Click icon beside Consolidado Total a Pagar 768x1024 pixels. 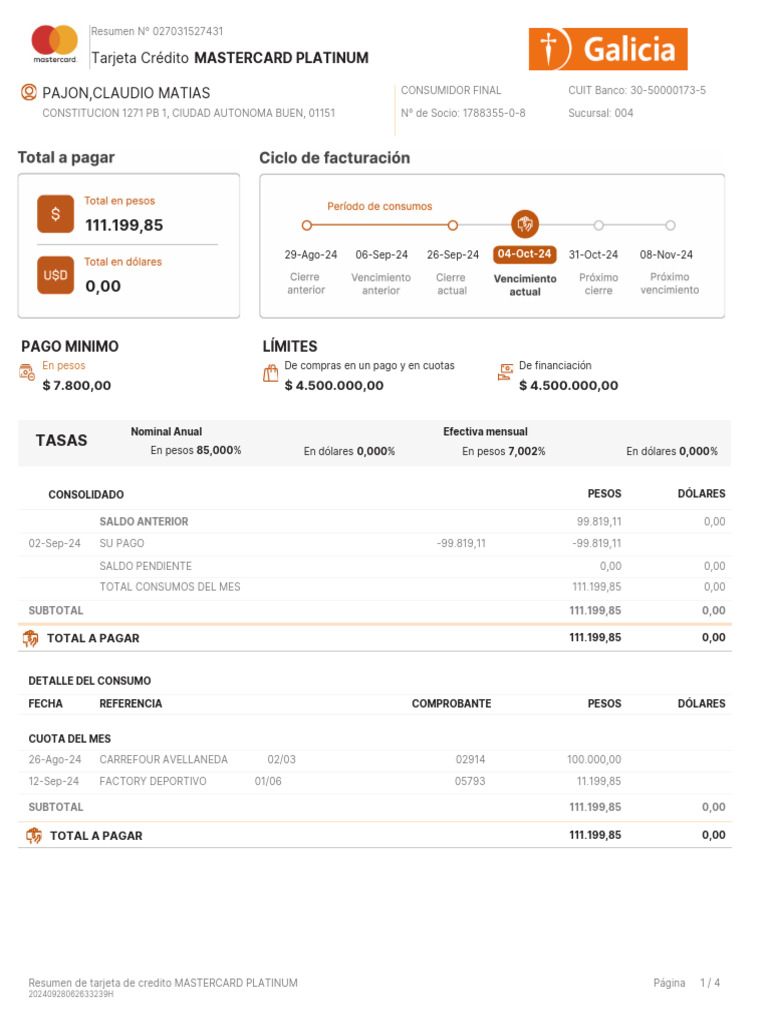30,638
